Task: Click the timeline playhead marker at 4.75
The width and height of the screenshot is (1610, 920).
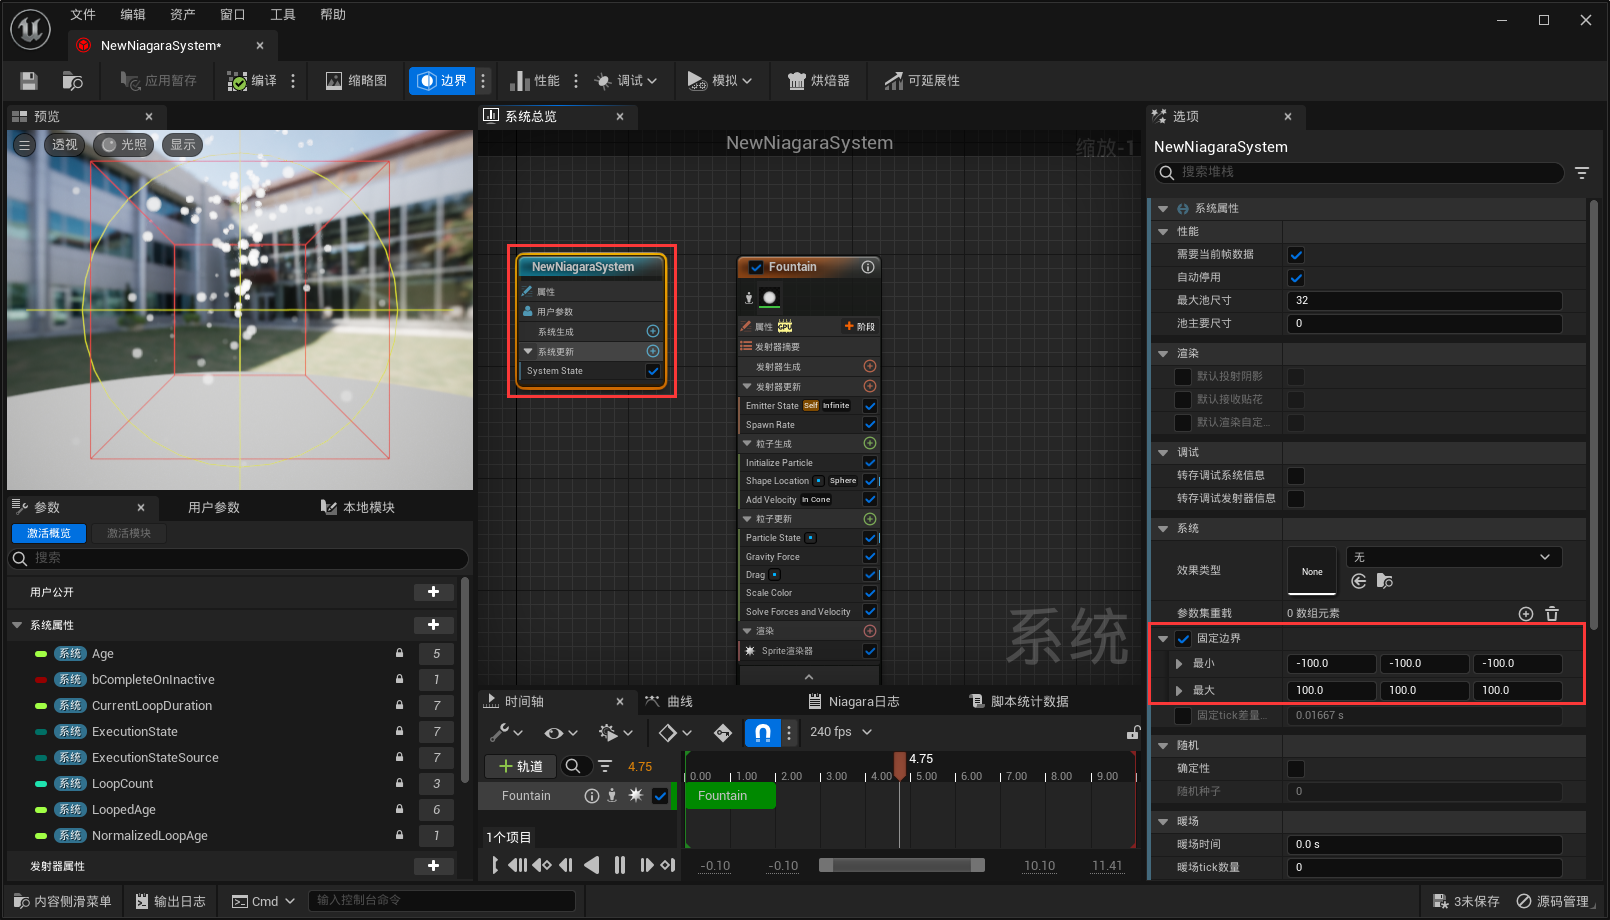Action: [x=900, y=764]
